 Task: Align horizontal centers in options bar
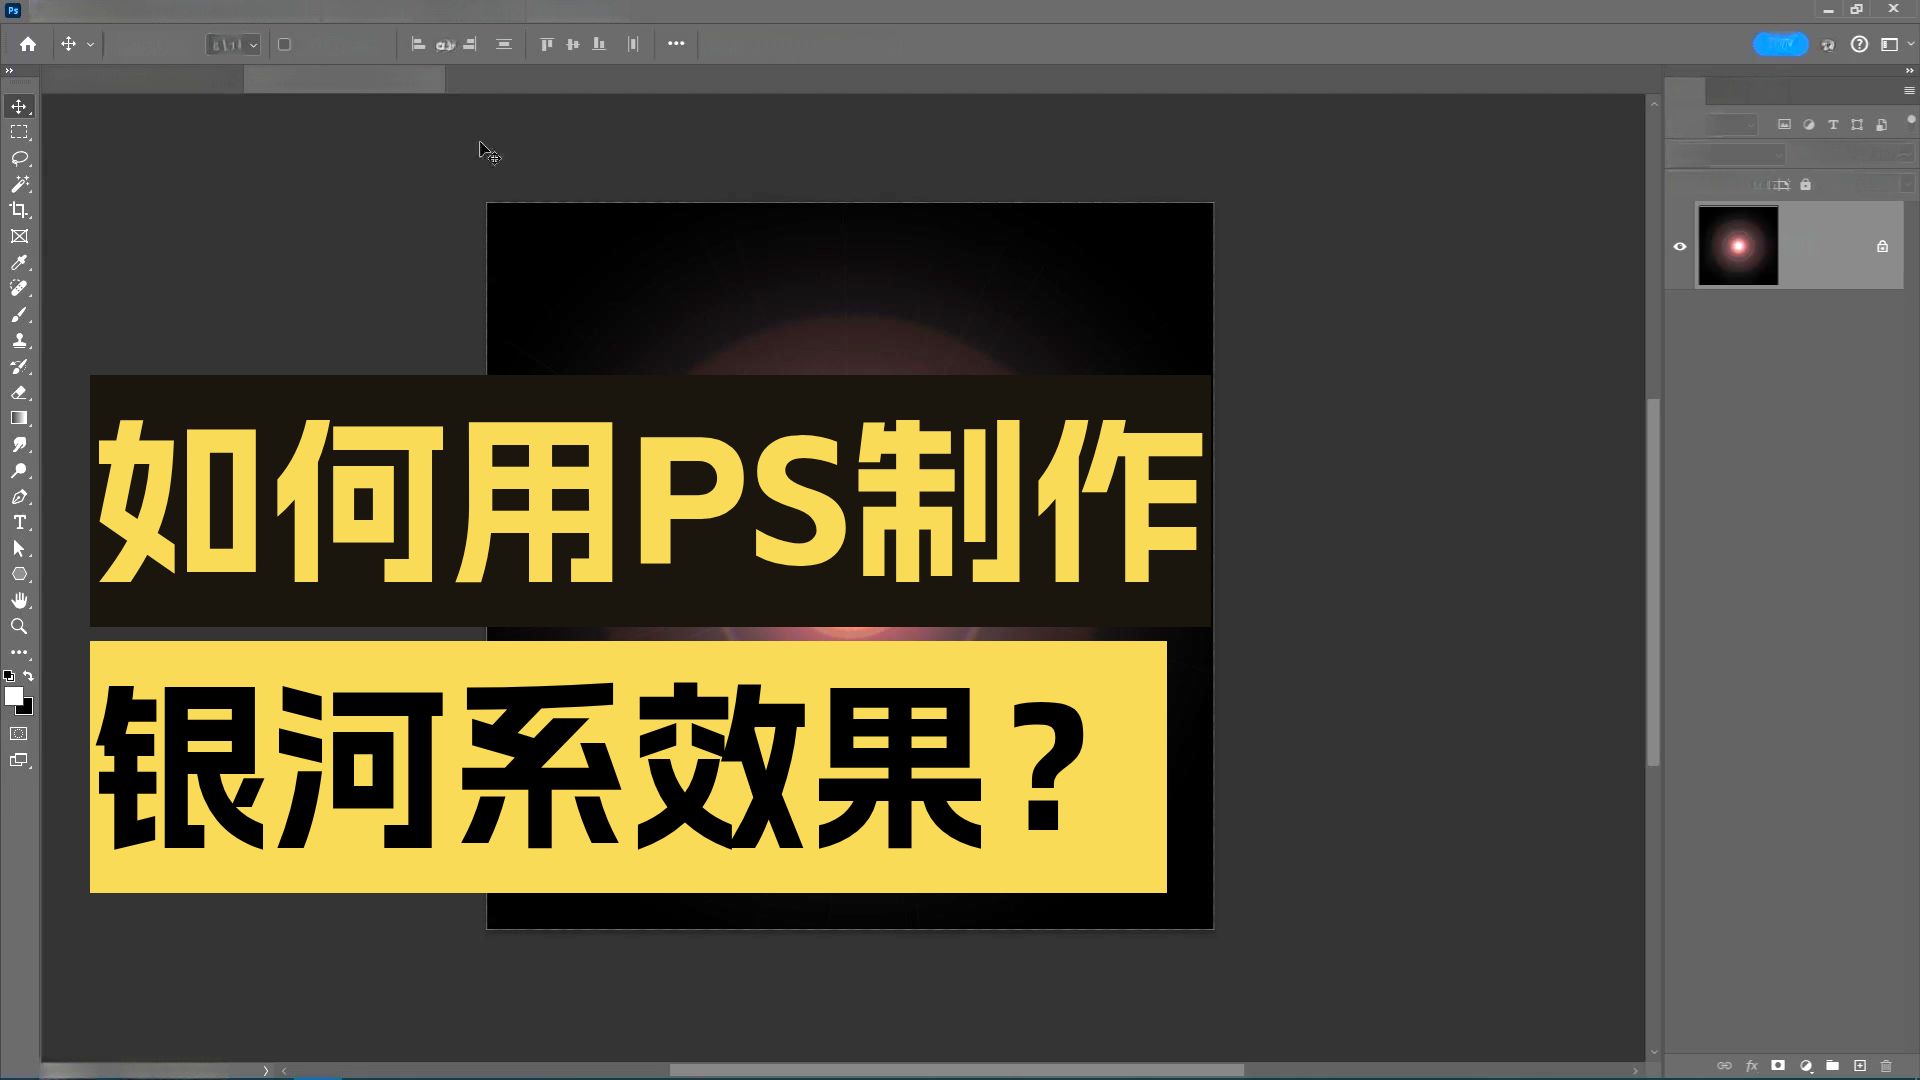click(445, 44)
